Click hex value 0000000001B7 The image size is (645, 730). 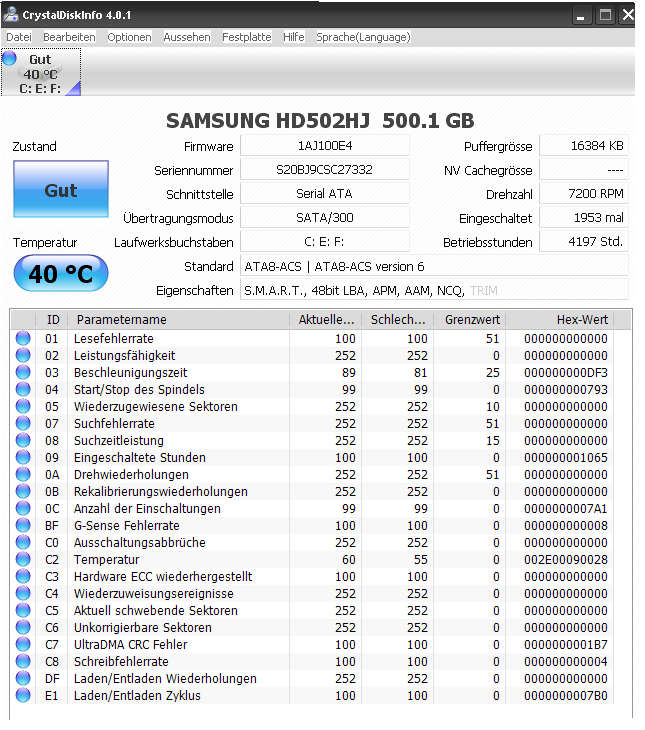coord(565,644)
